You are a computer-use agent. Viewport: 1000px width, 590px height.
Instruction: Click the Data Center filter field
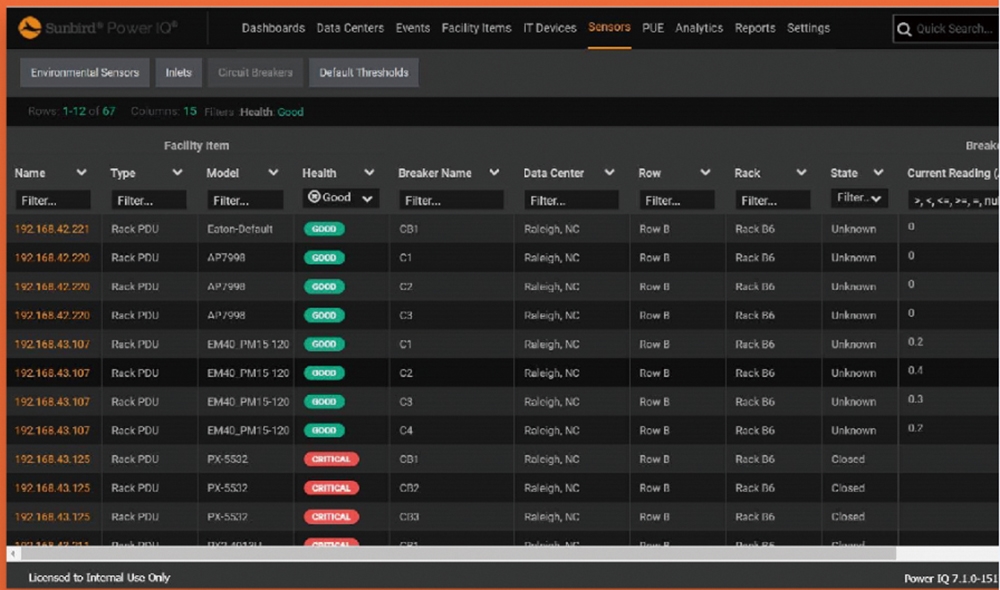point(571,200)
